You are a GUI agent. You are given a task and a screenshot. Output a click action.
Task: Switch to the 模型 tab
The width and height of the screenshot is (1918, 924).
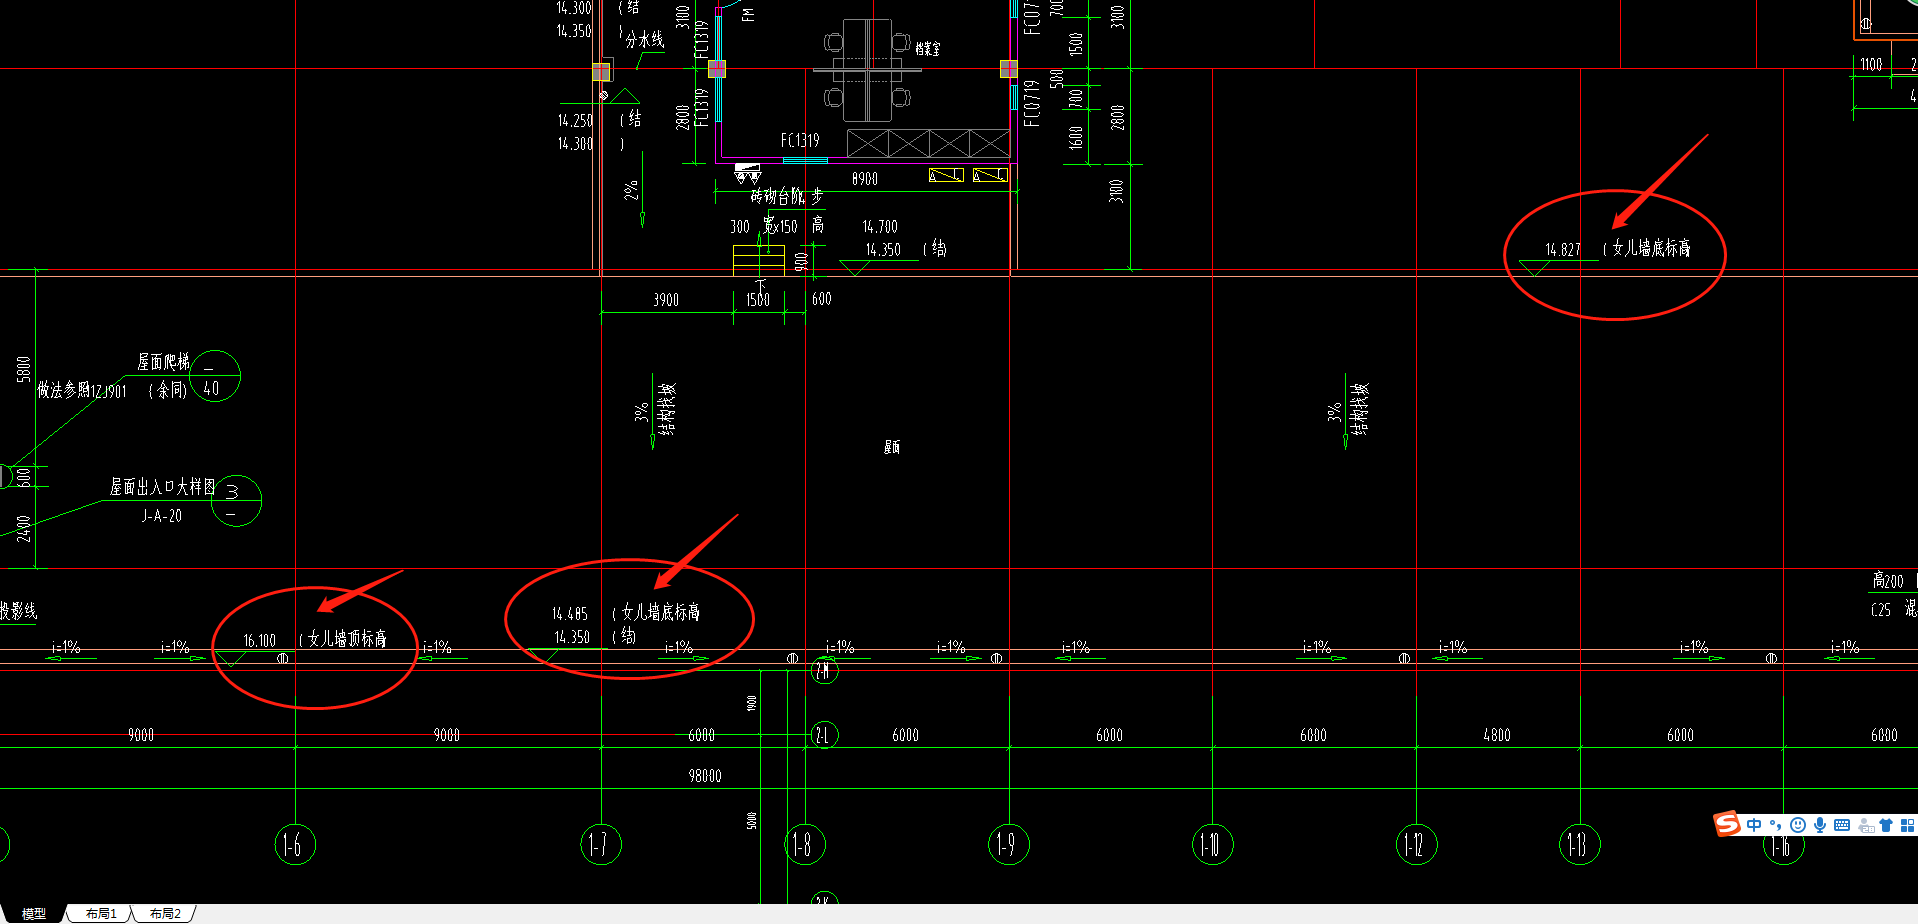point(34,914)
